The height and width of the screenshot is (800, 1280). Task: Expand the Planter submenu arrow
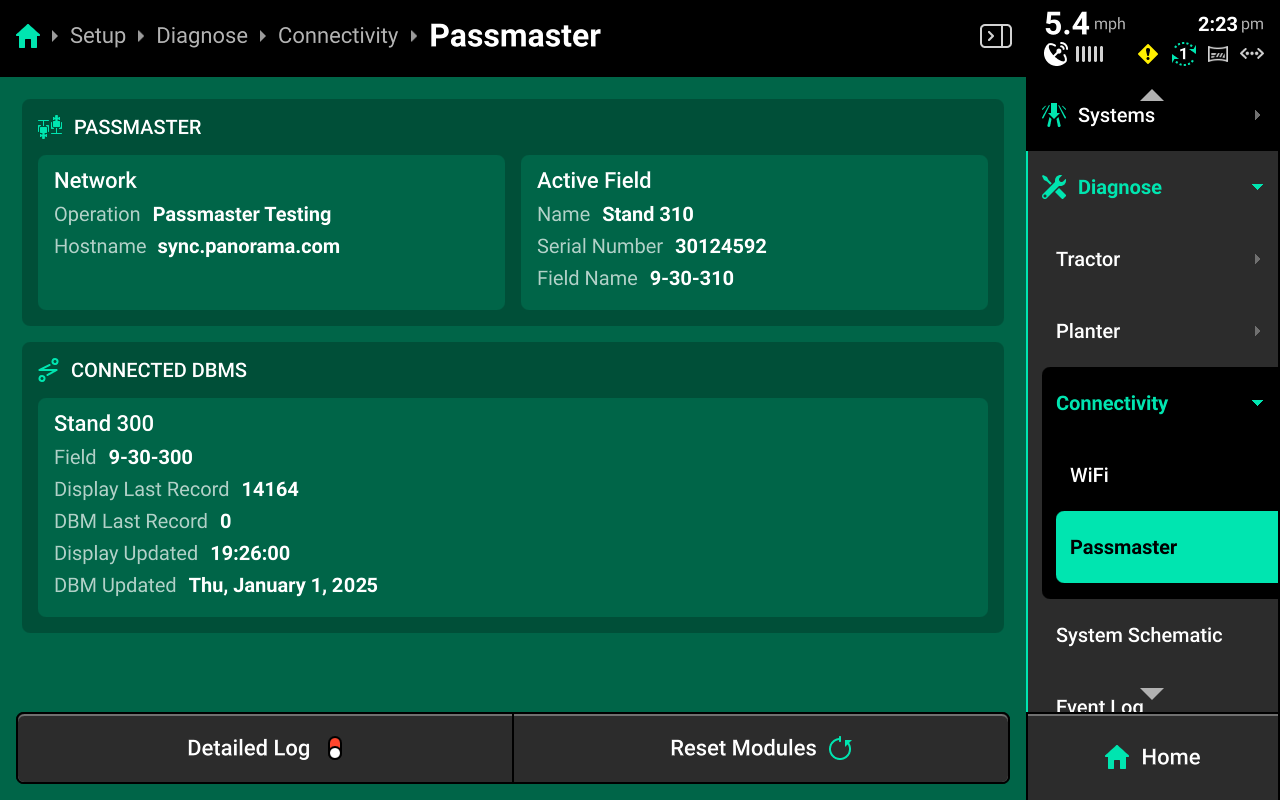pyautogui.click(x=1257, y=331)
